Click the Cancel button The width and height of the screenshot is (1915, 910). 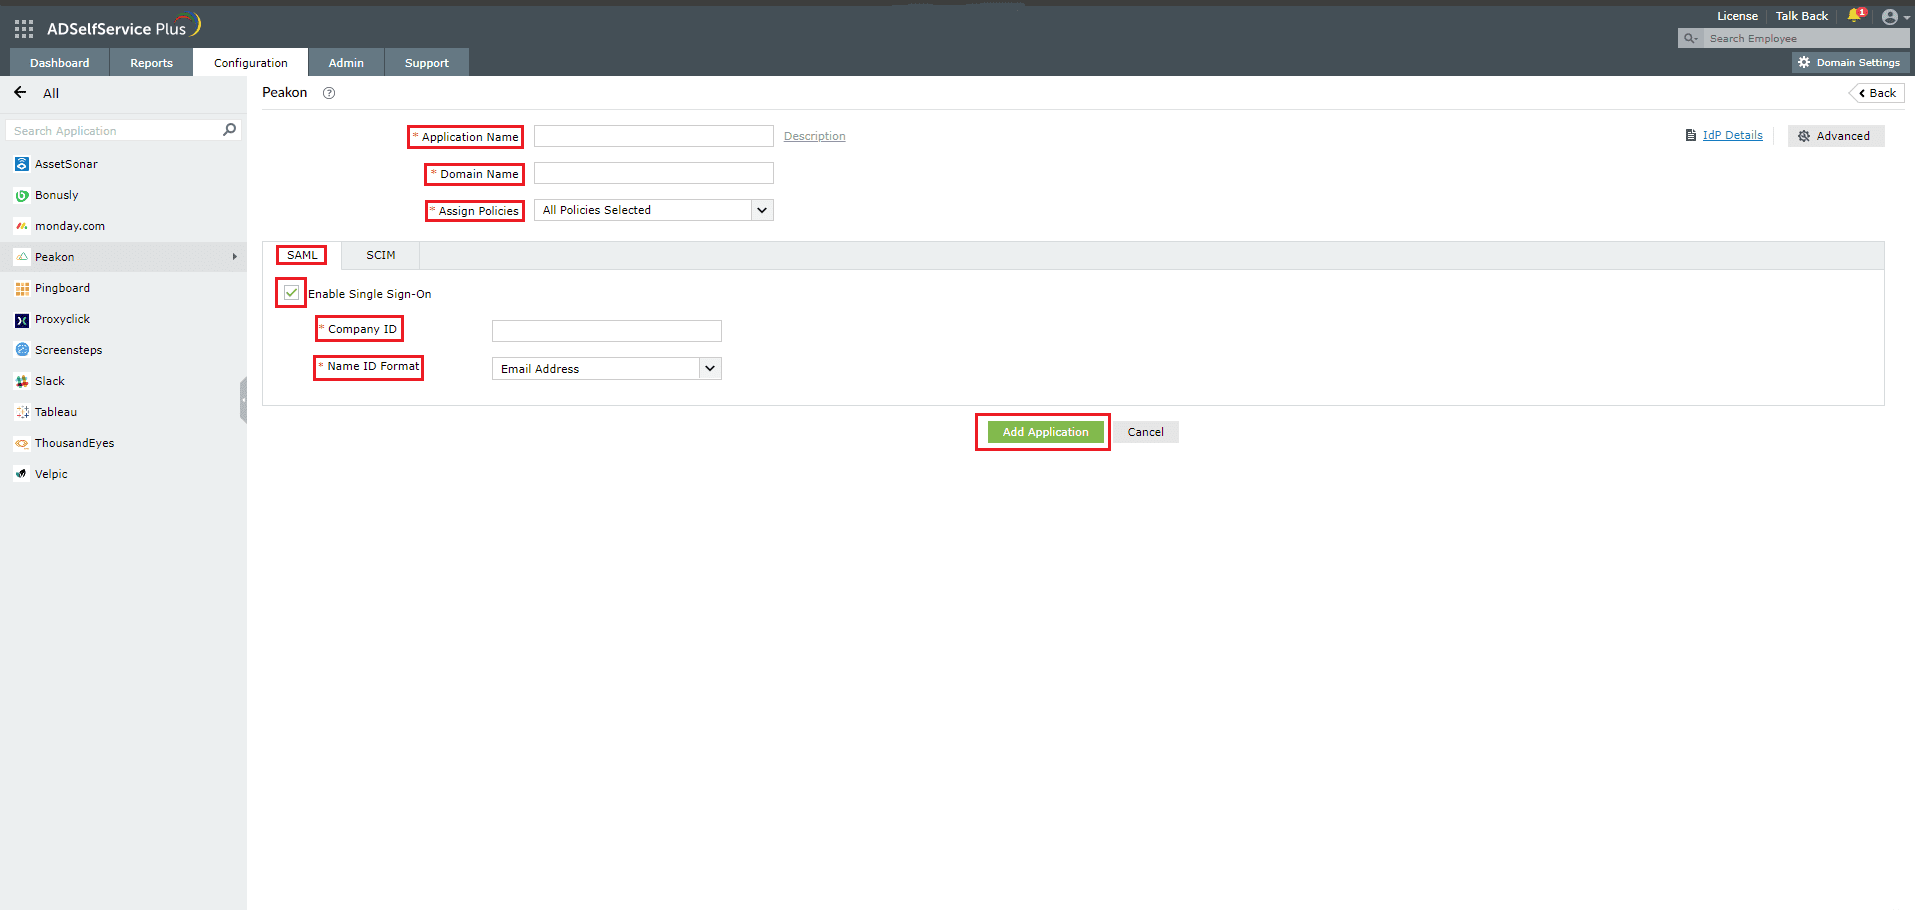tap(1146, 432)
